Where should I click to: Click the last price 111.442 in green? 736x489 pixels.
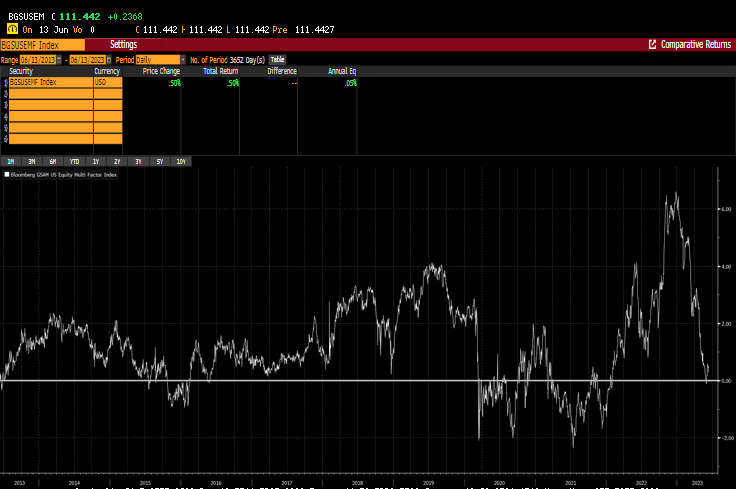[x=80, y=16]
